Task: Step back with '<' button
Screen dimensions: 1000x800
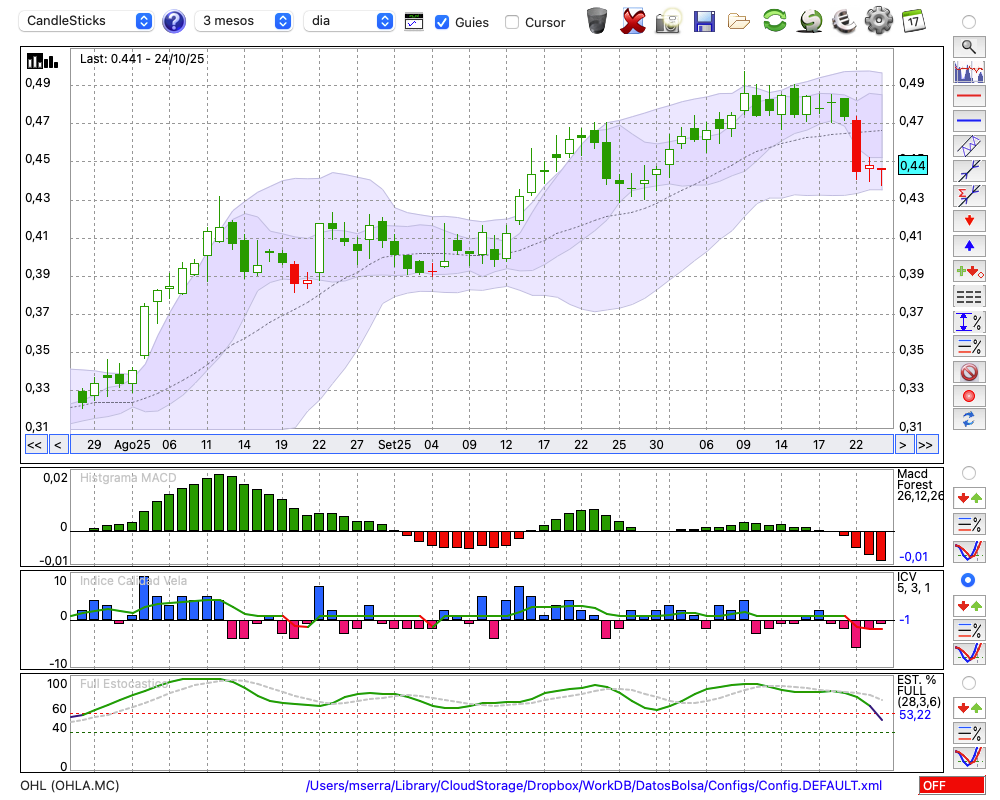Action: coord(58,445)
